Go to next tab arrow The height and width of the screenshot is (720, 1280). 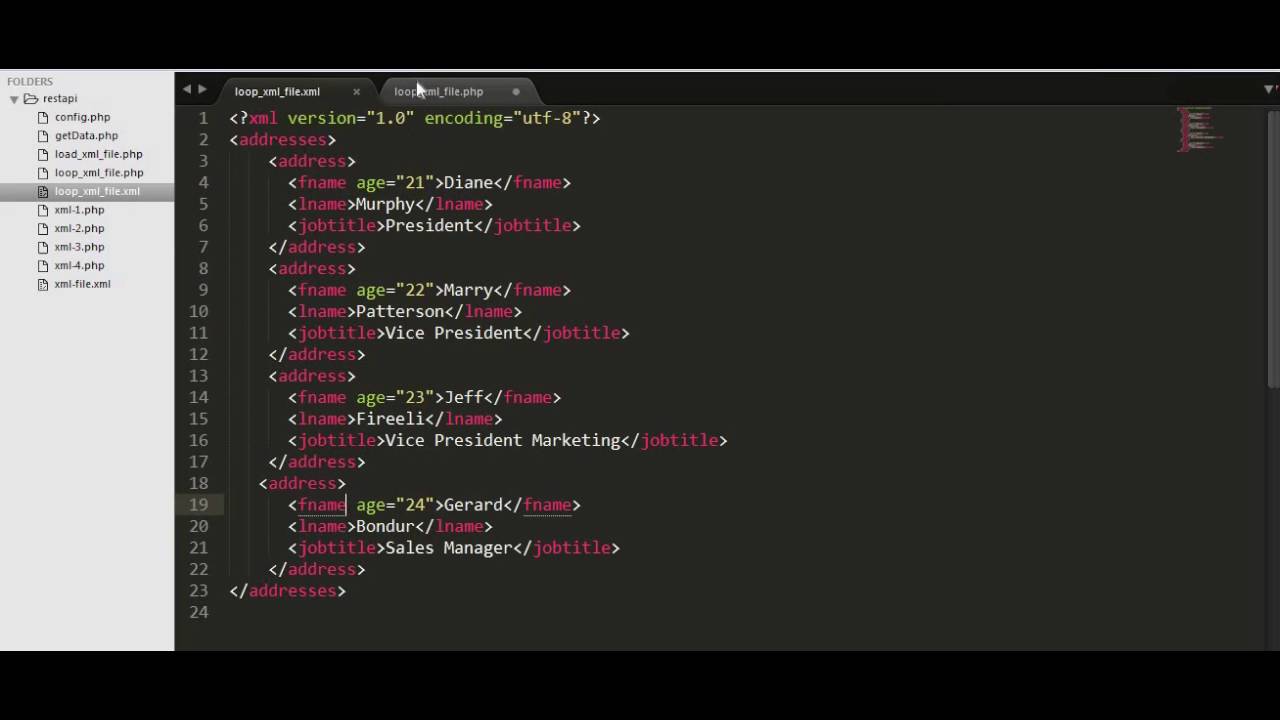[x=202, y=90]
